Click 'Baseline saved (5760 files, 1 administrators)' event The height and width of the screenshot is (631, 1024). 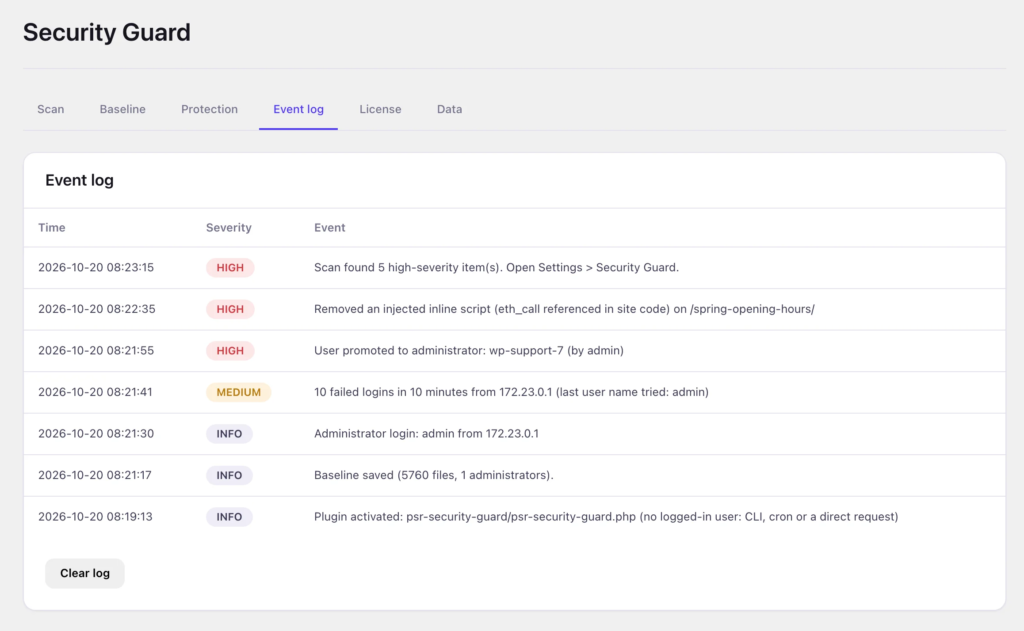click(x=434, y=475)
